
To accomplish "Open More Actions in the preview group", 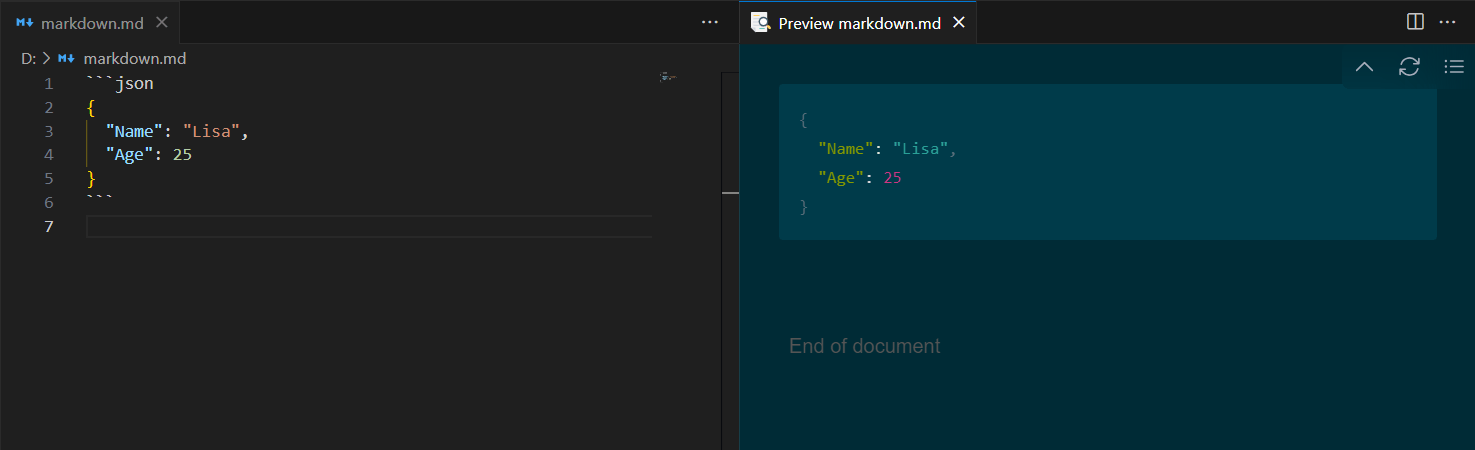I will [x=1447, y=22].
